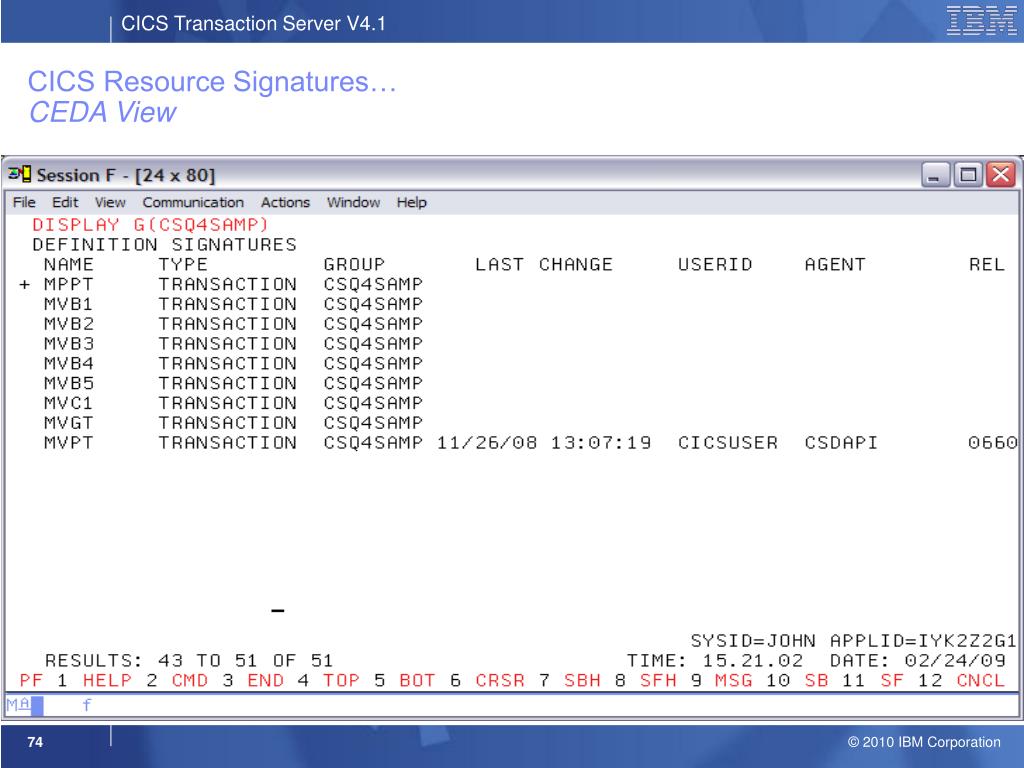Click the CSDAPI agent value
1024x768 pixels.
[x=841, y=443]
